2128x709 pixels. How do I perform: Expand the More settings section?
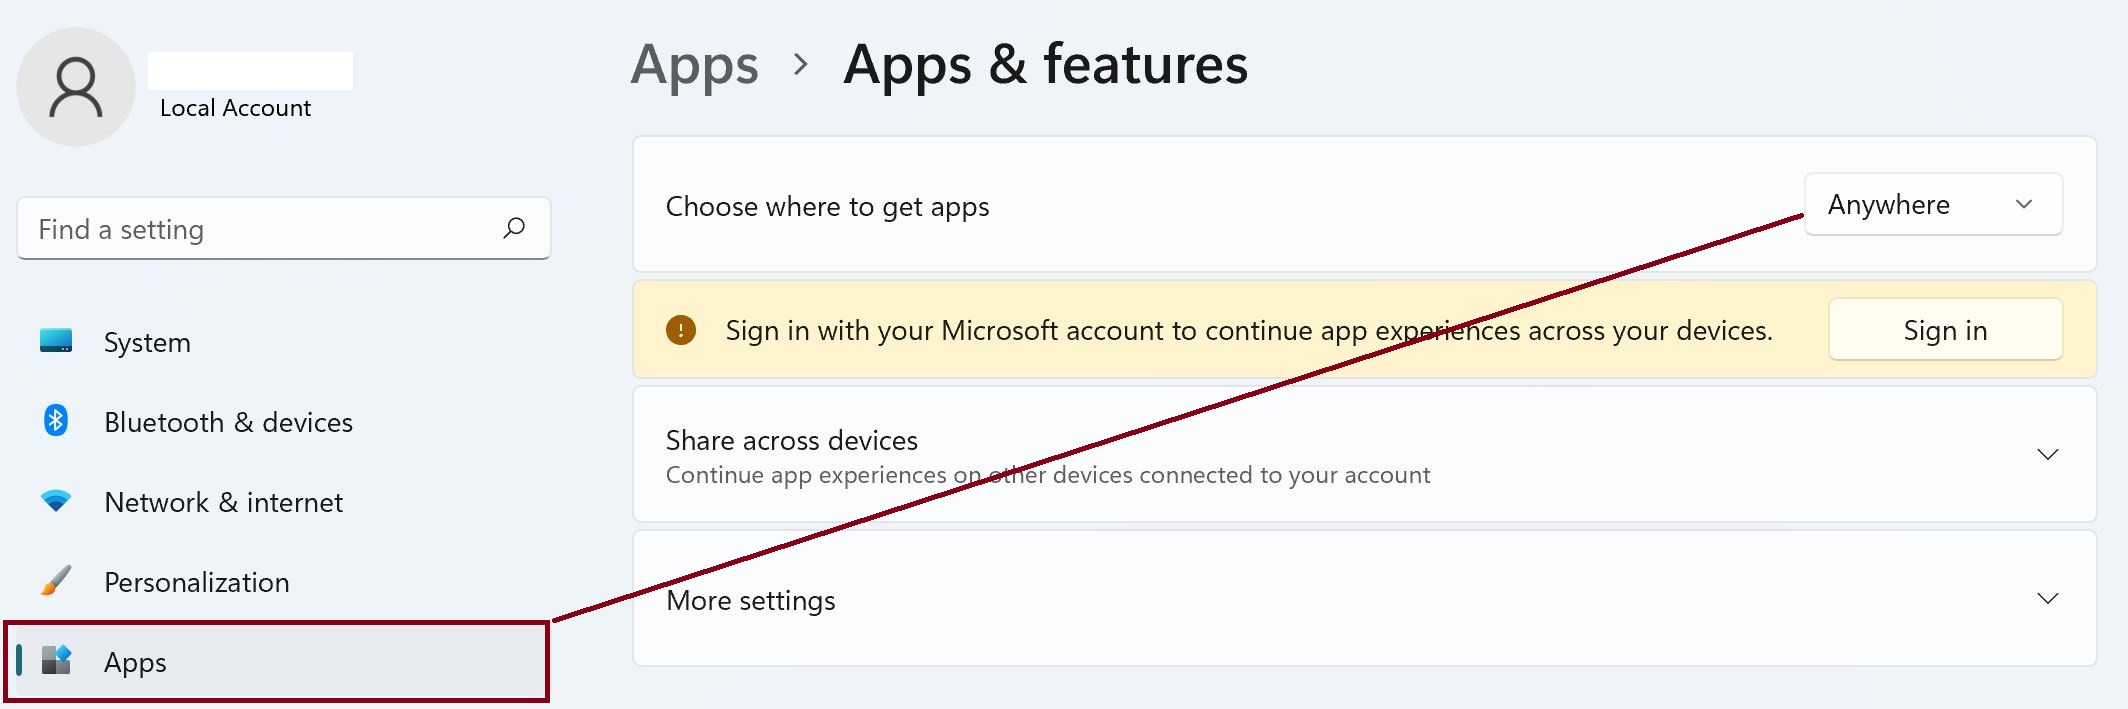point(2047,599)
